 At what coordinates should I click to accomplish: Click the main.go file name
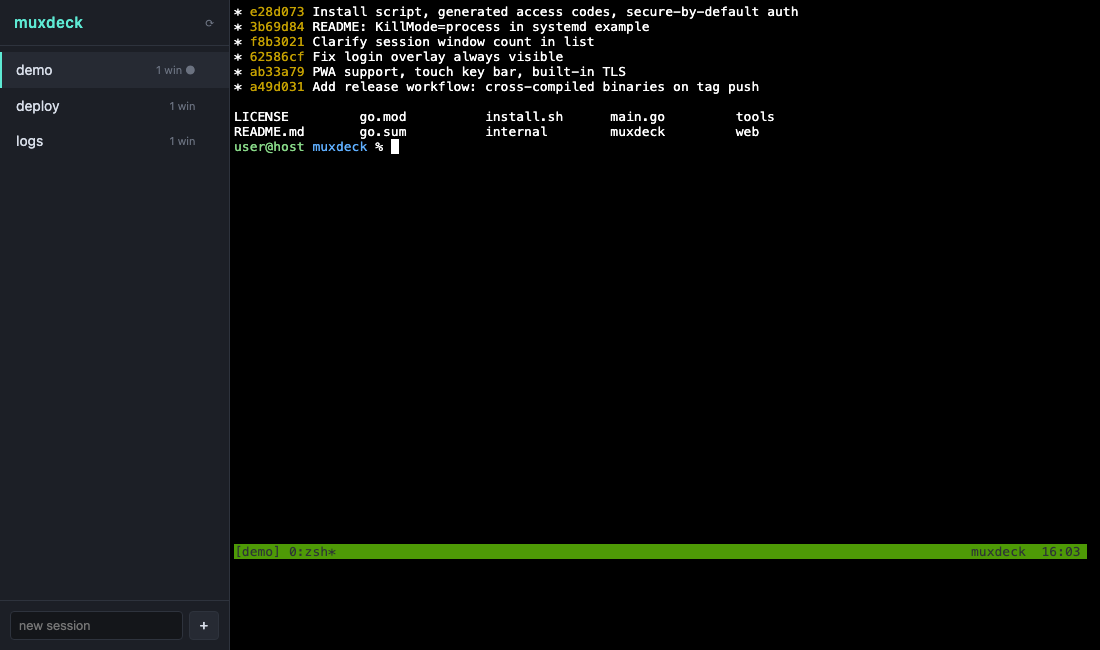[x=637, y=116]
